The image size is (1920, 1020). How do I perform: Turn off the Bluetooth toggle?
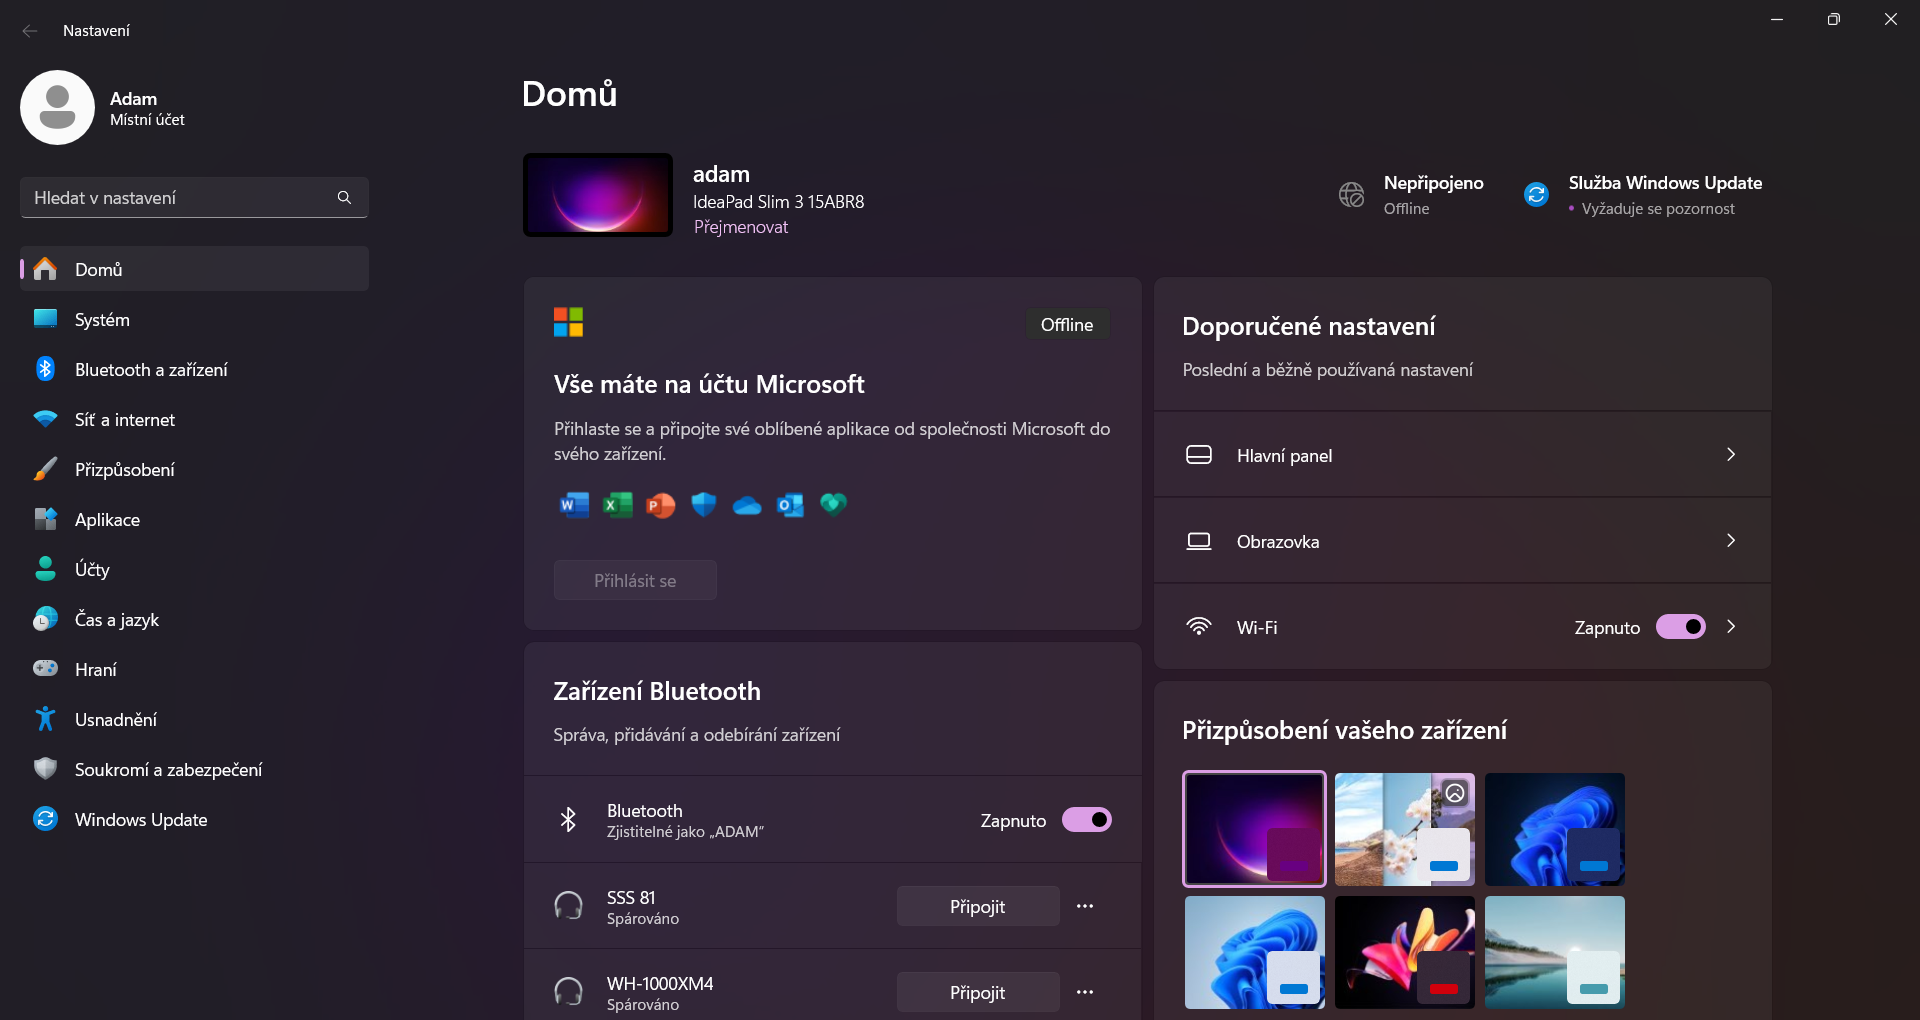pyautogui.click(x=1086, y=820)
